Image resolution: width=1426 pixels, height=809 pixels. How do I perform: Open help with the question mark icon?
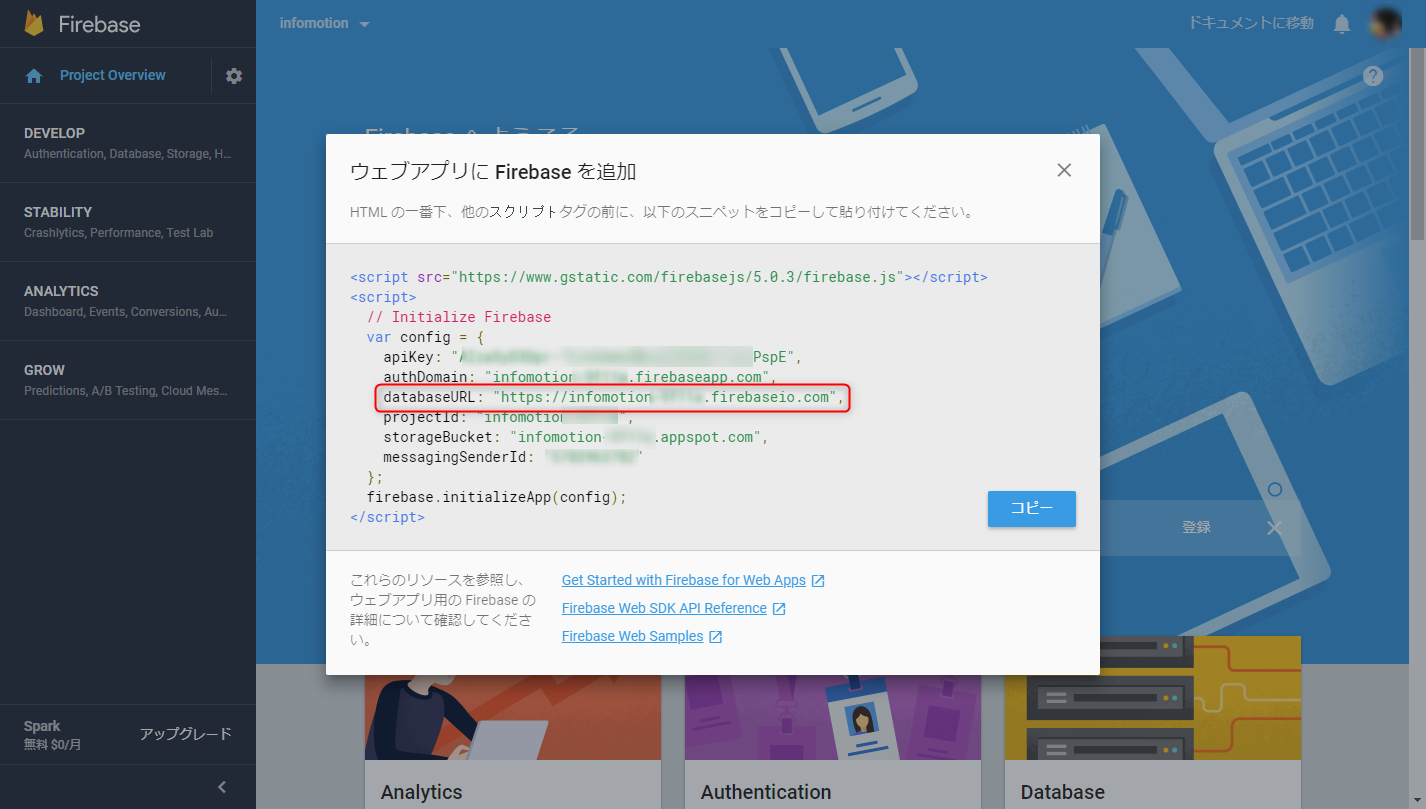coord(1373,75)
